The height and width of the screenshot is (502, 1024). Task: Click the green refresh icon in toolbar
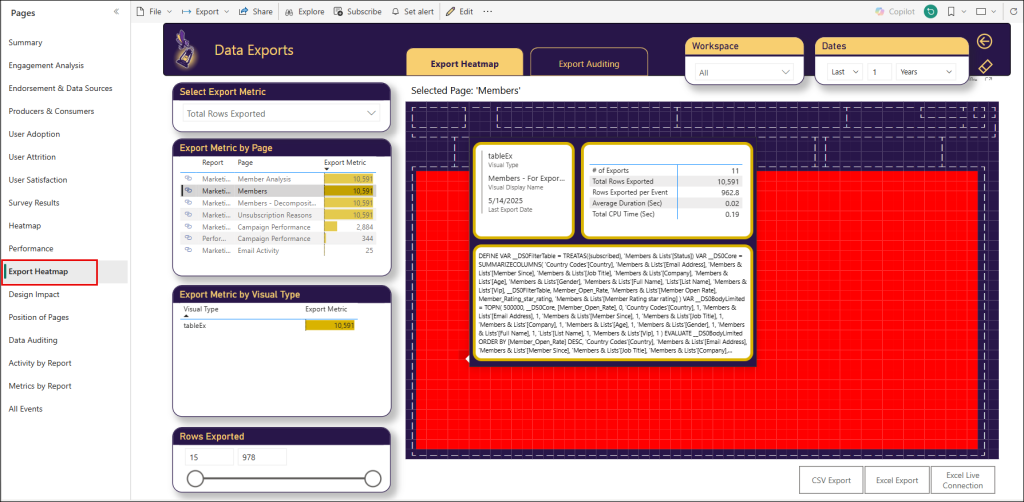[930, 11]
